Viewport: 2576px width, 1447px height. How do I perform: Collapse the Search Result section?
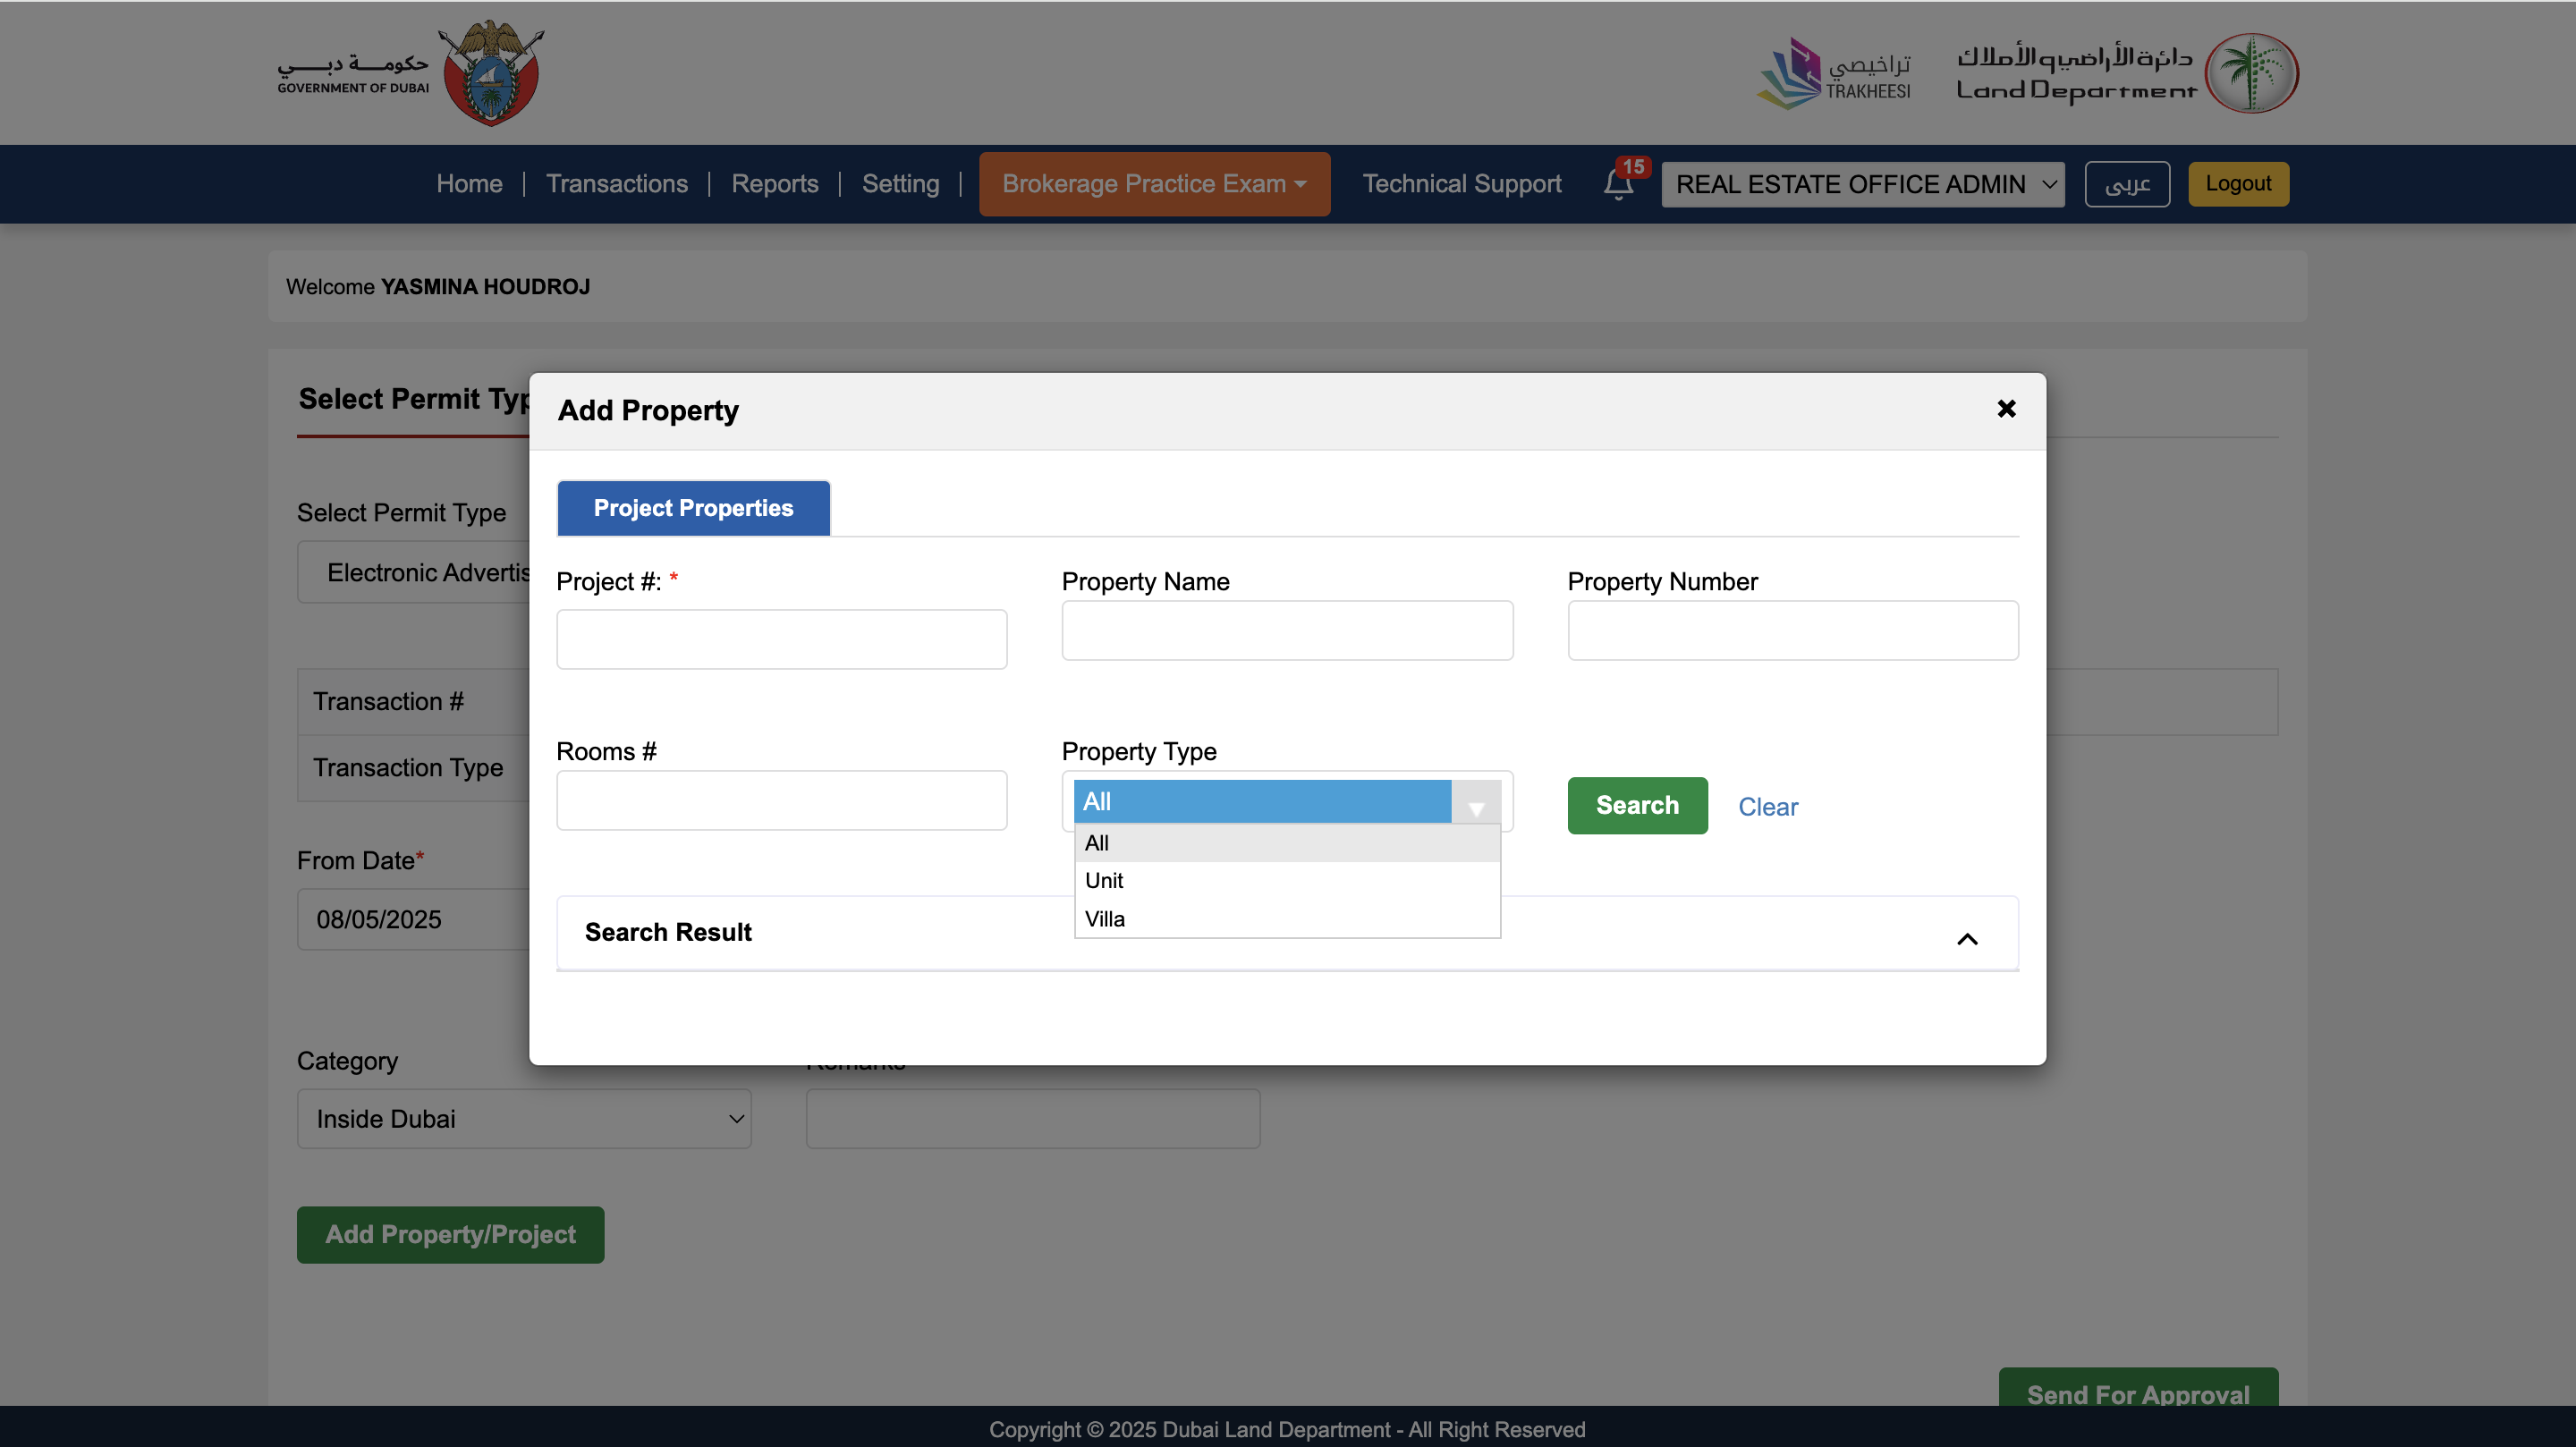coord(1968,938)
